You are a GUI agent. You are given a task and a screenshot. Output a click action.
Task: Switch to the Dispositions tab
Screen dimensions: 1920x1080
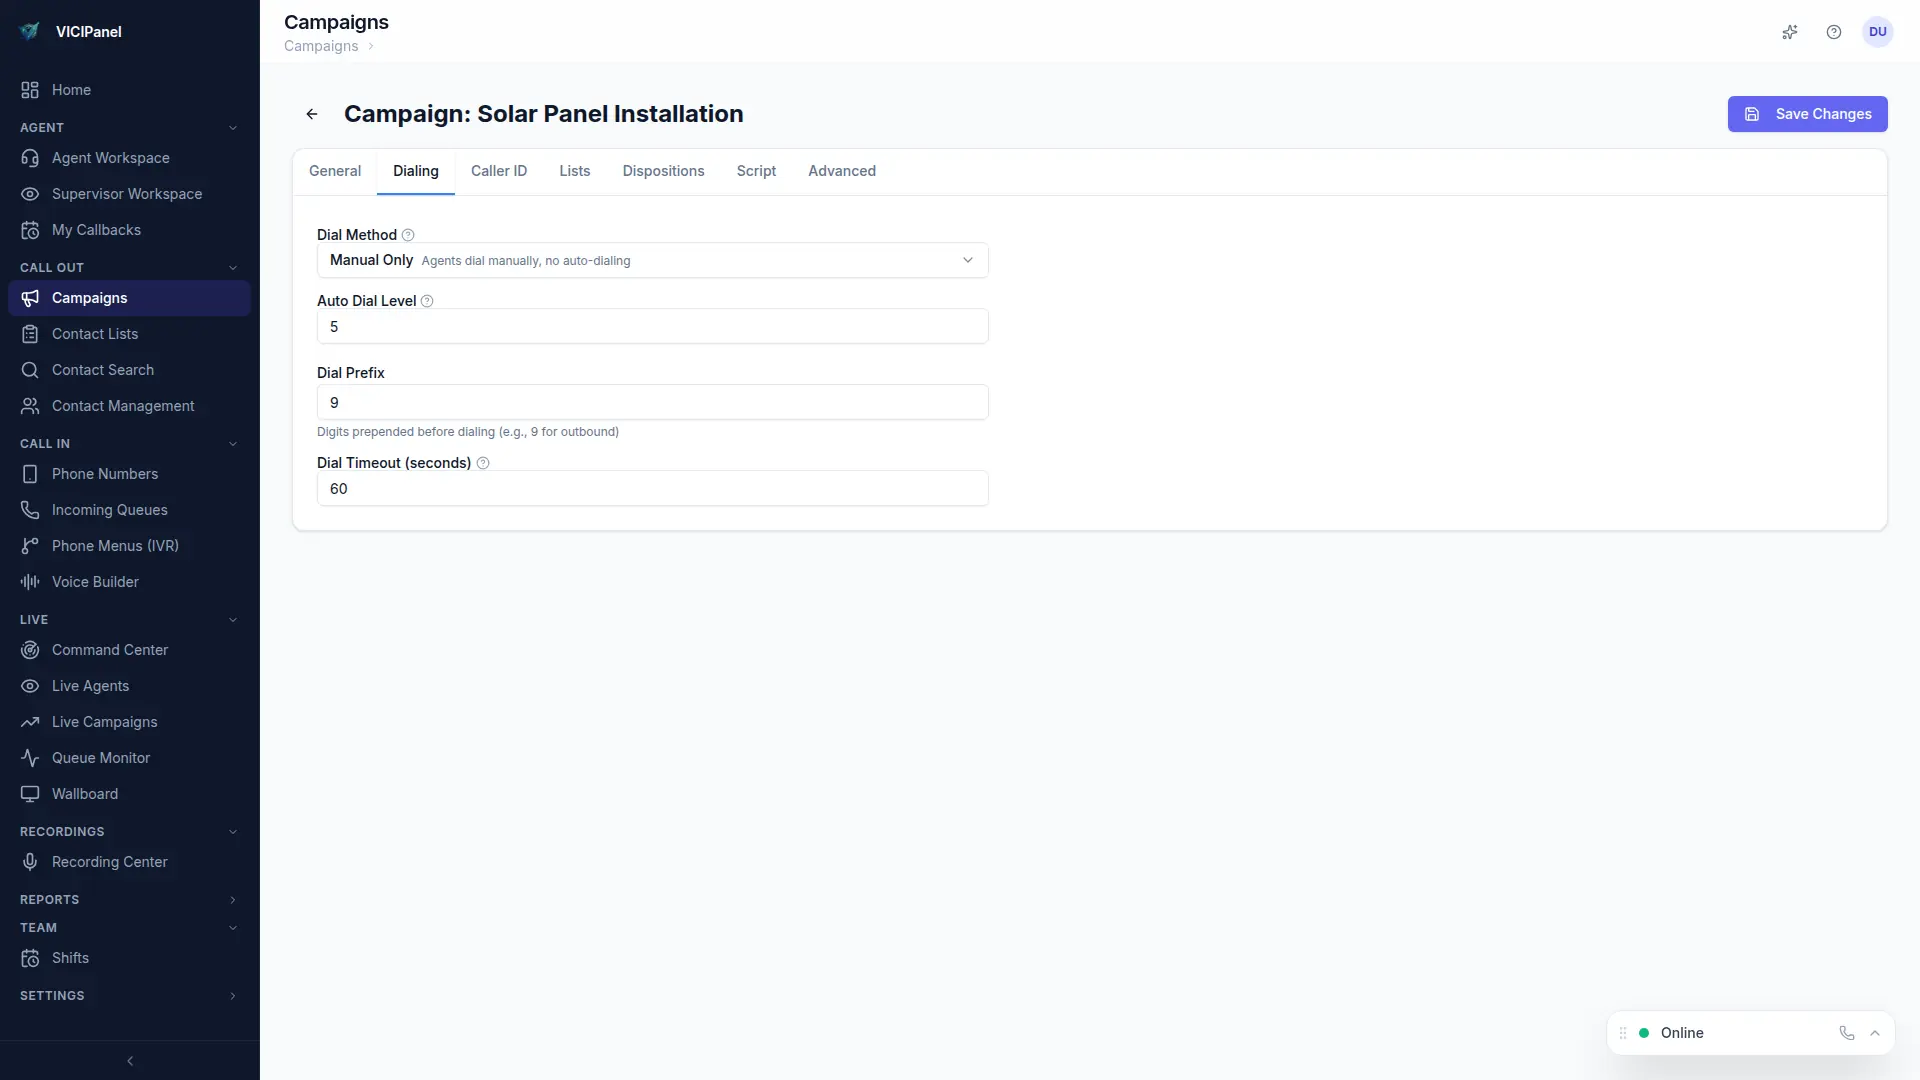point(663,171)
